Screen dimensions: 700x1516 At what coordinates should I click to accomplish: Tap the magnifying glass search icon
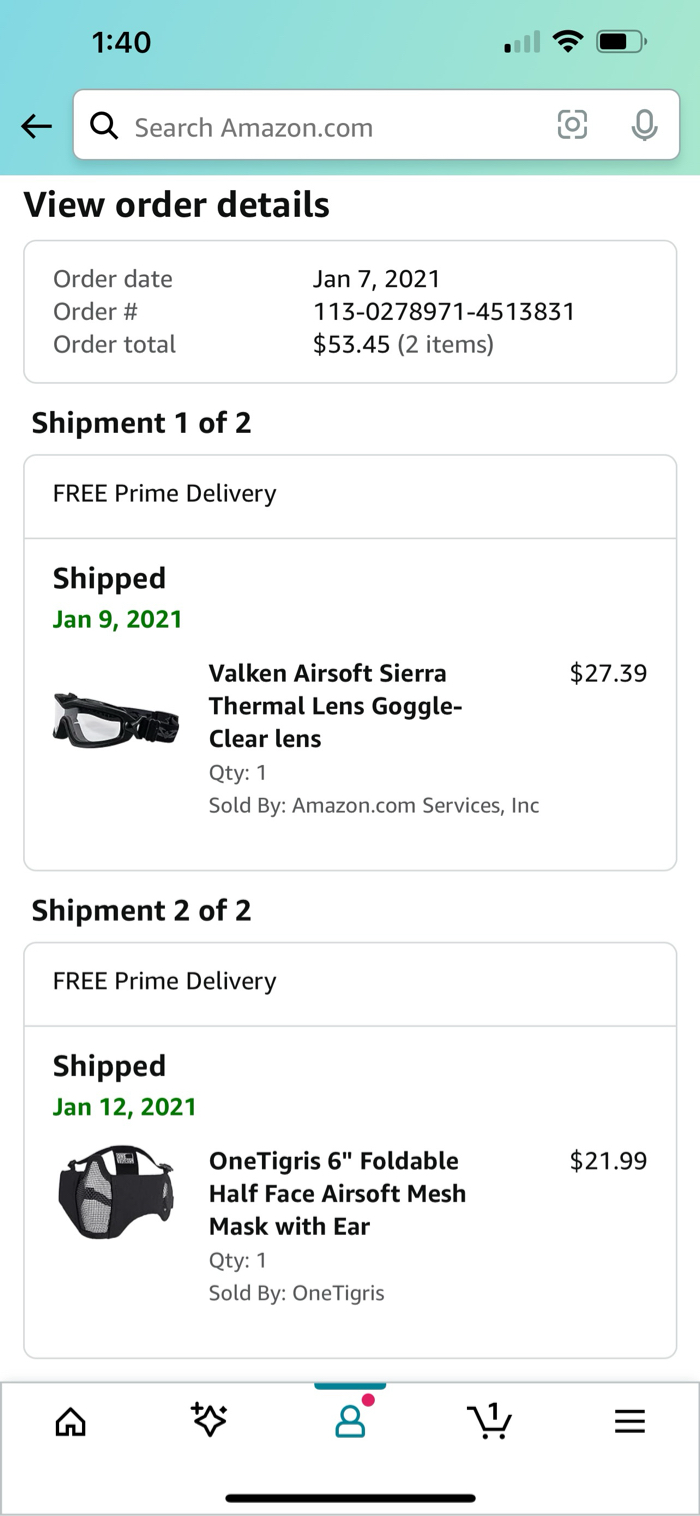click(x=104, y=126)
